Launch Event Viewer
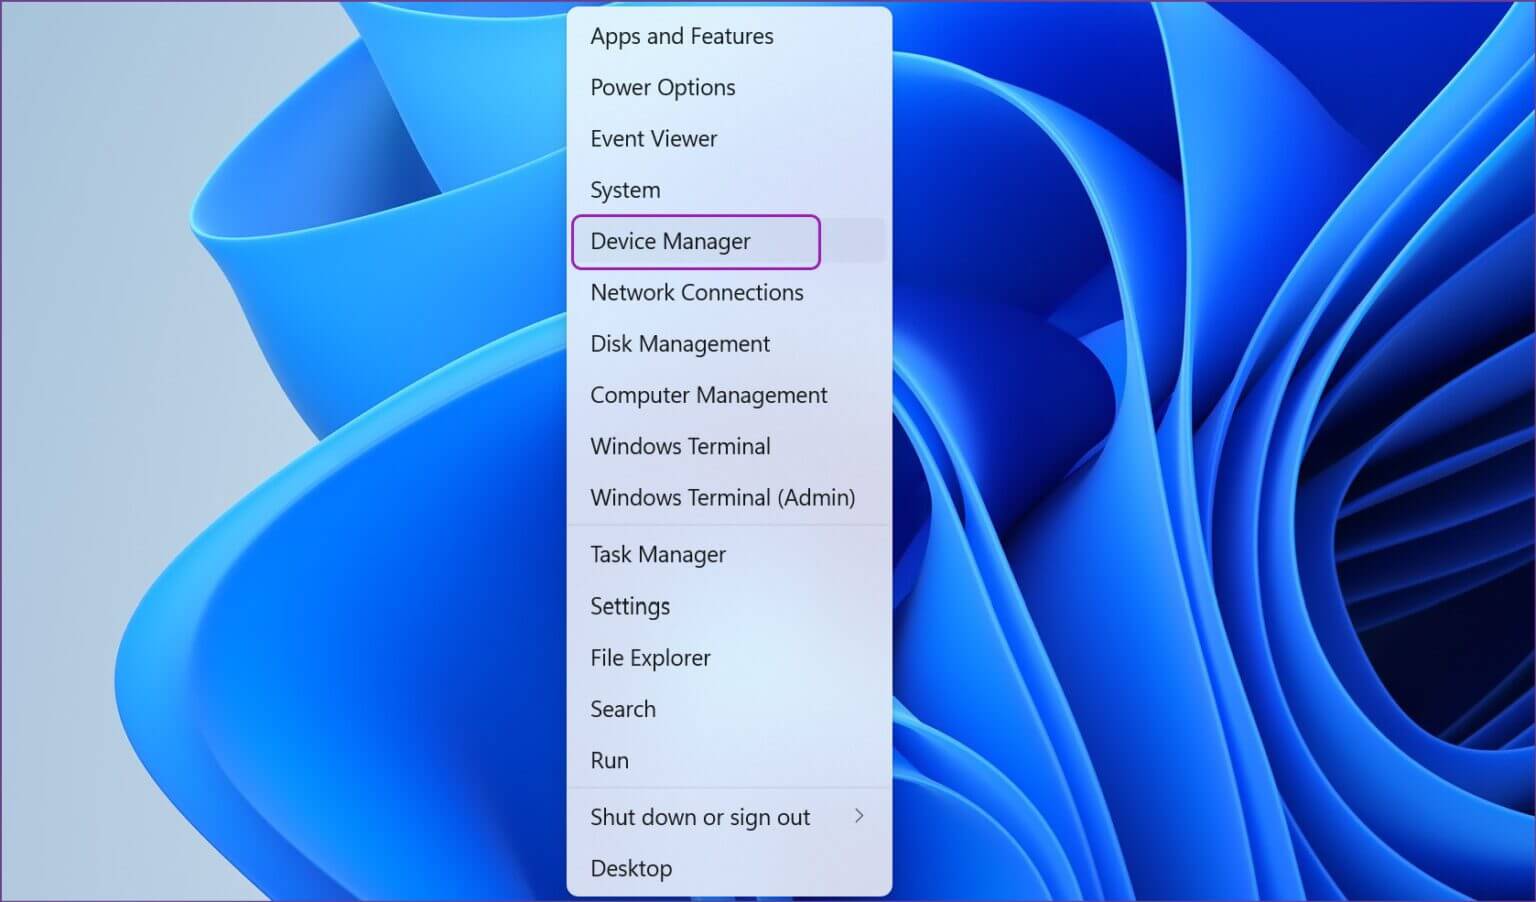The height and width of the screenshot is (902, 1536). tap(729, 138)
